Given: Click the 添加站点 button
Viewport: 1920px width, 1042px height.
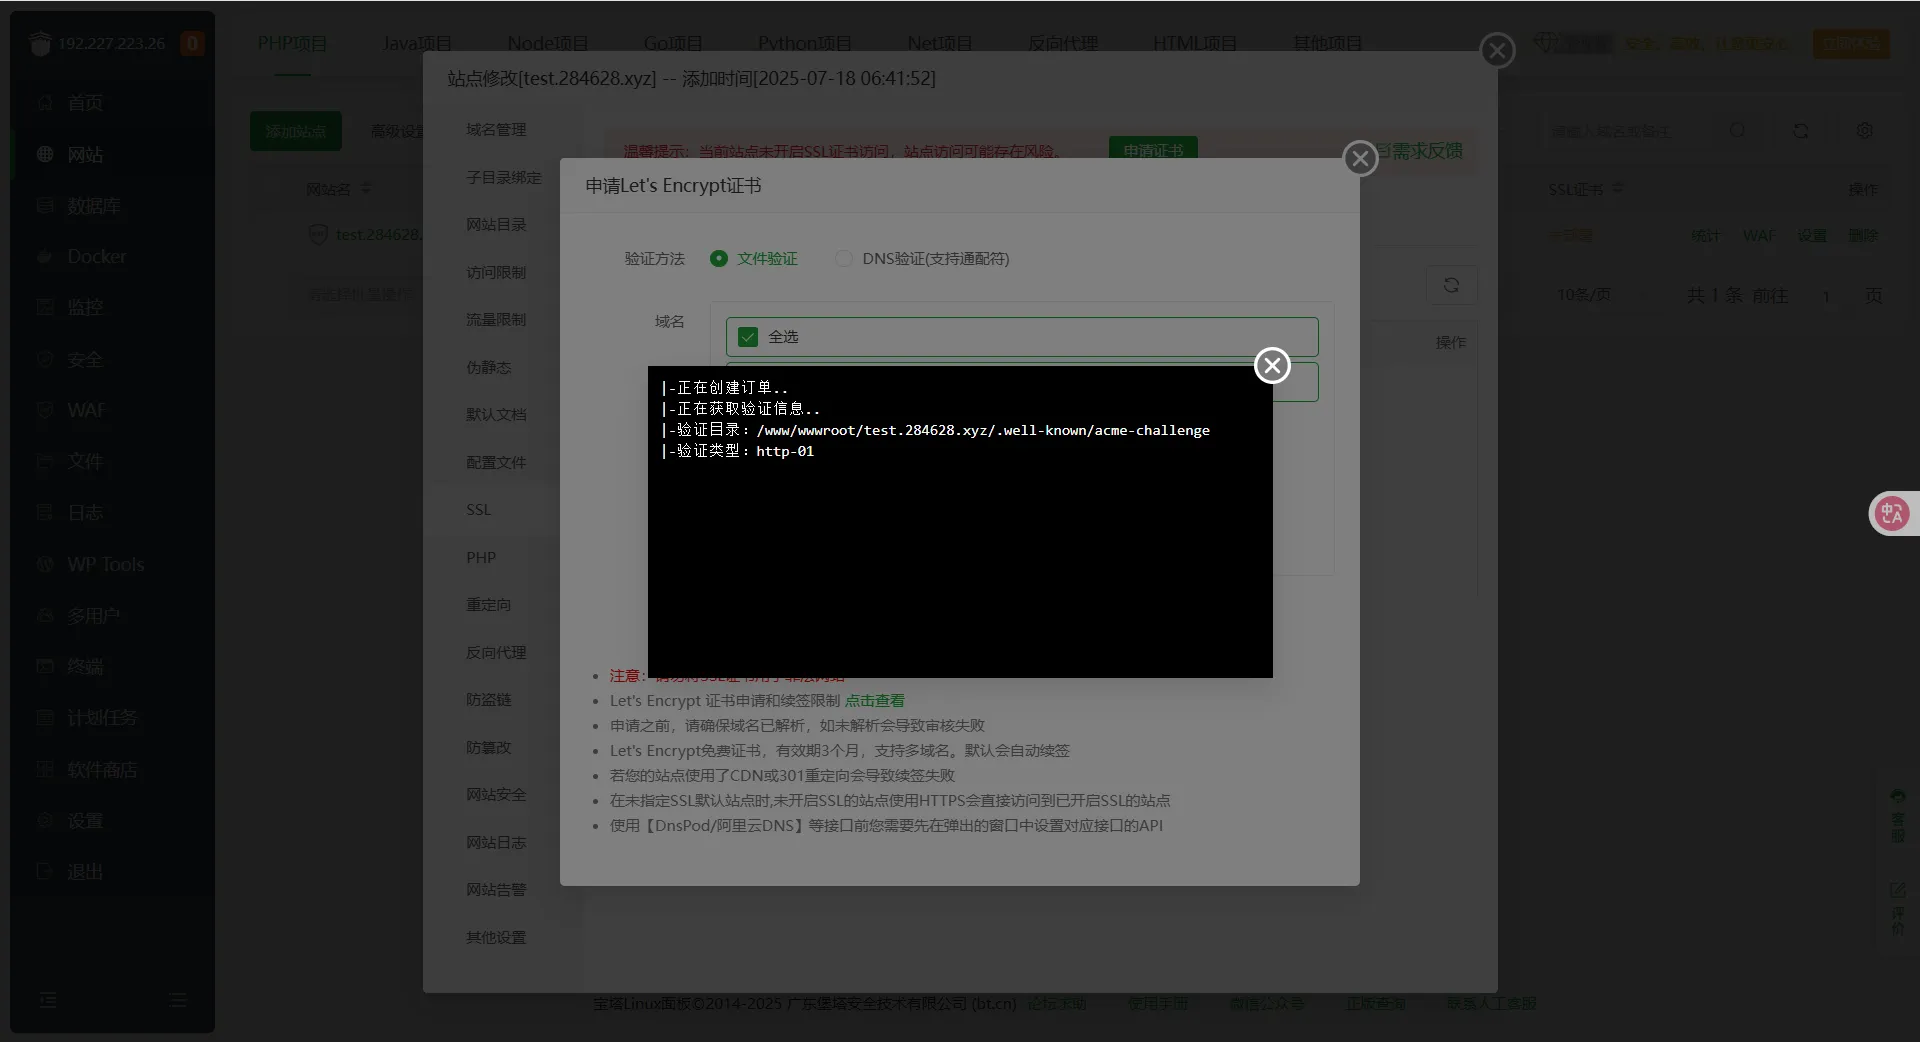Looking at the screenshot, I should (x=296, y=131).
